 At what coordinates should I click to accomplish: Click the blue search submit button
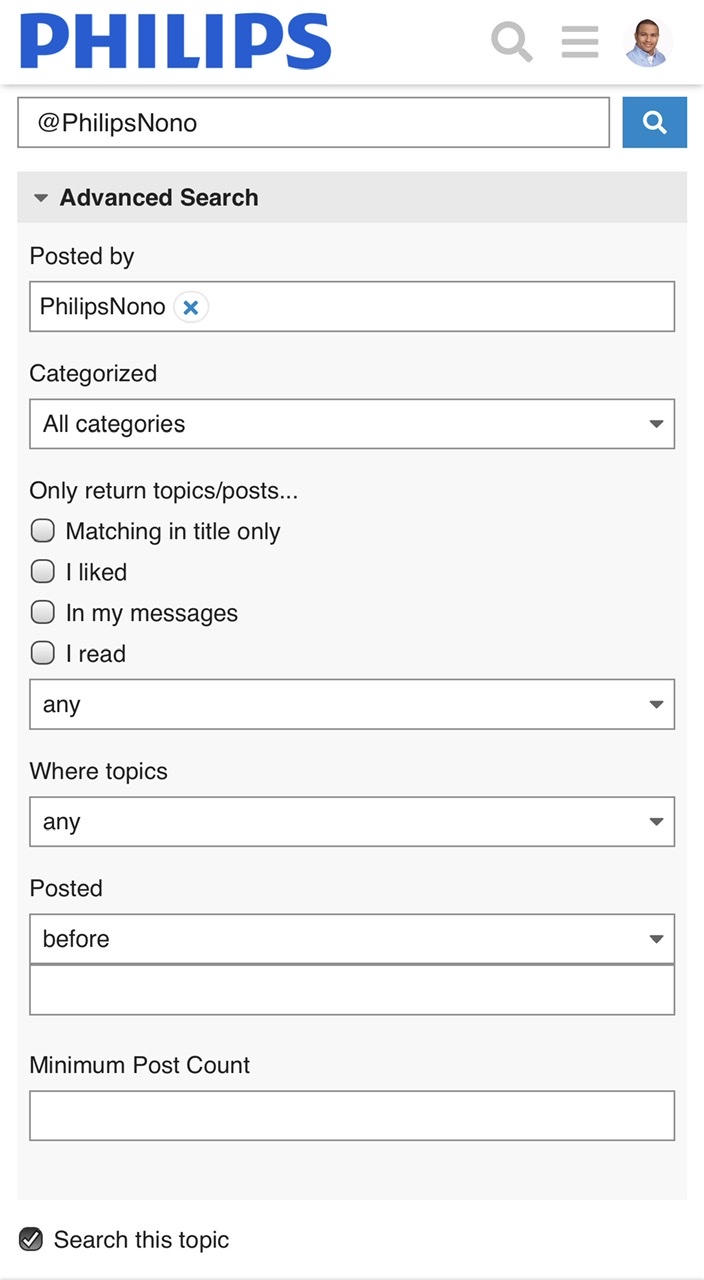point(654,122)
